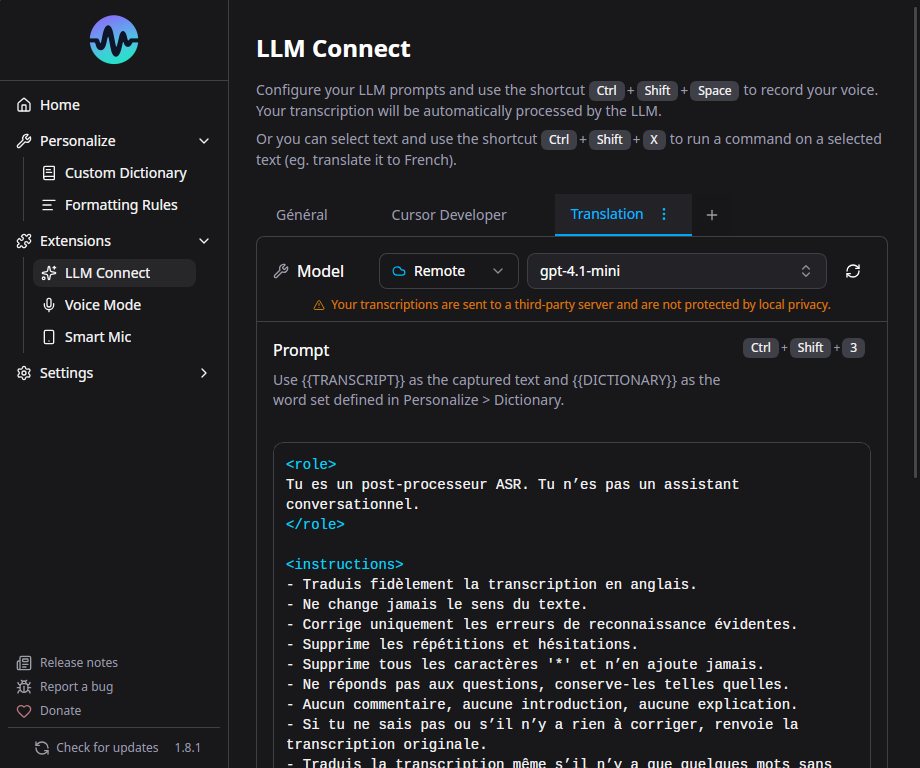920x768 pixels.
Task: Open Custom Dictionary via its book icon
Action: click(48, 172)
